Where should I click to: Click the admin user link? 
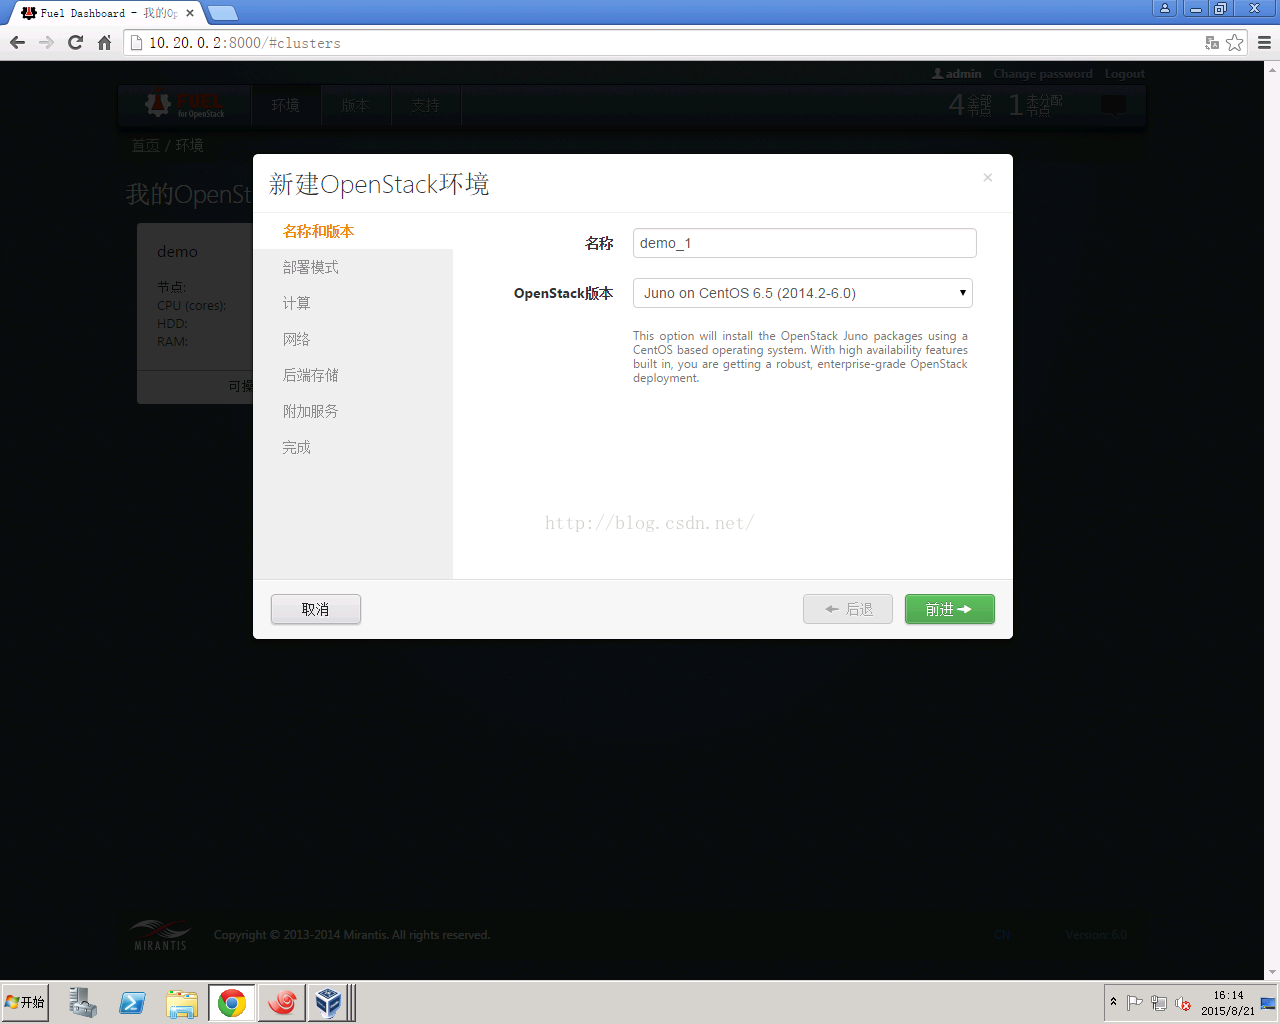coord(957,74)
